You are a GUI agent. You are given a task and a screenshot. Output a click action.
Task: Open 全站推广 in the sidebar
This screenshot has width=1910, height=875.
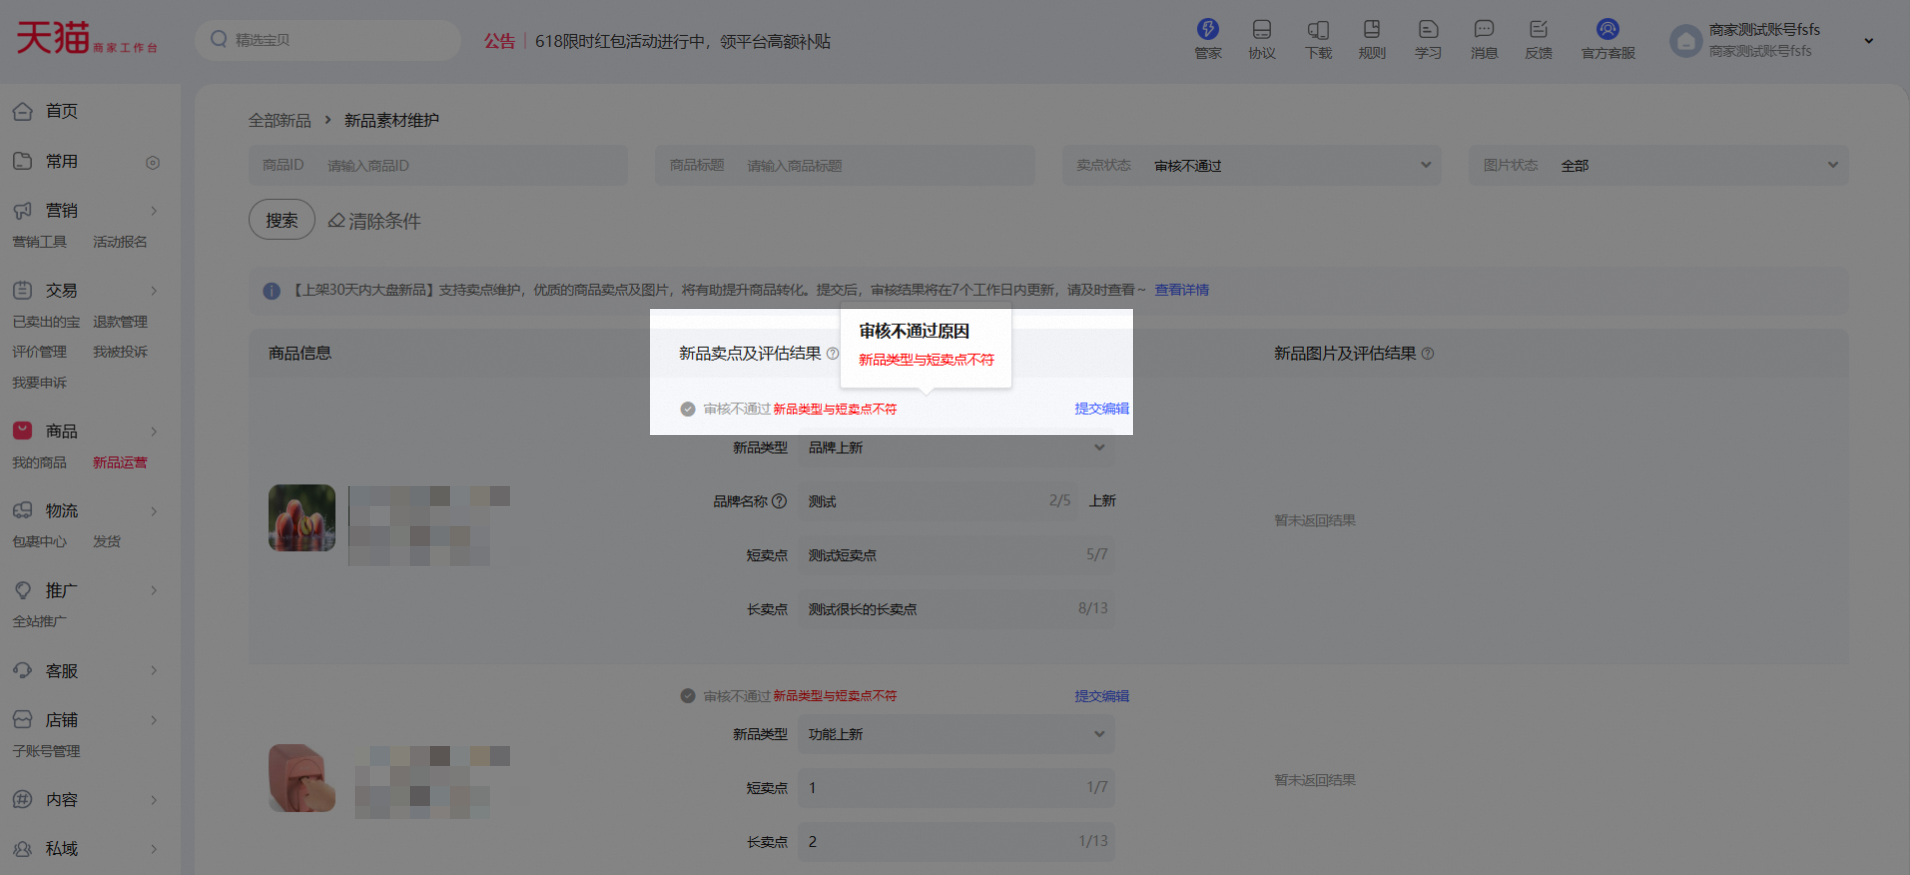[40, 621]
